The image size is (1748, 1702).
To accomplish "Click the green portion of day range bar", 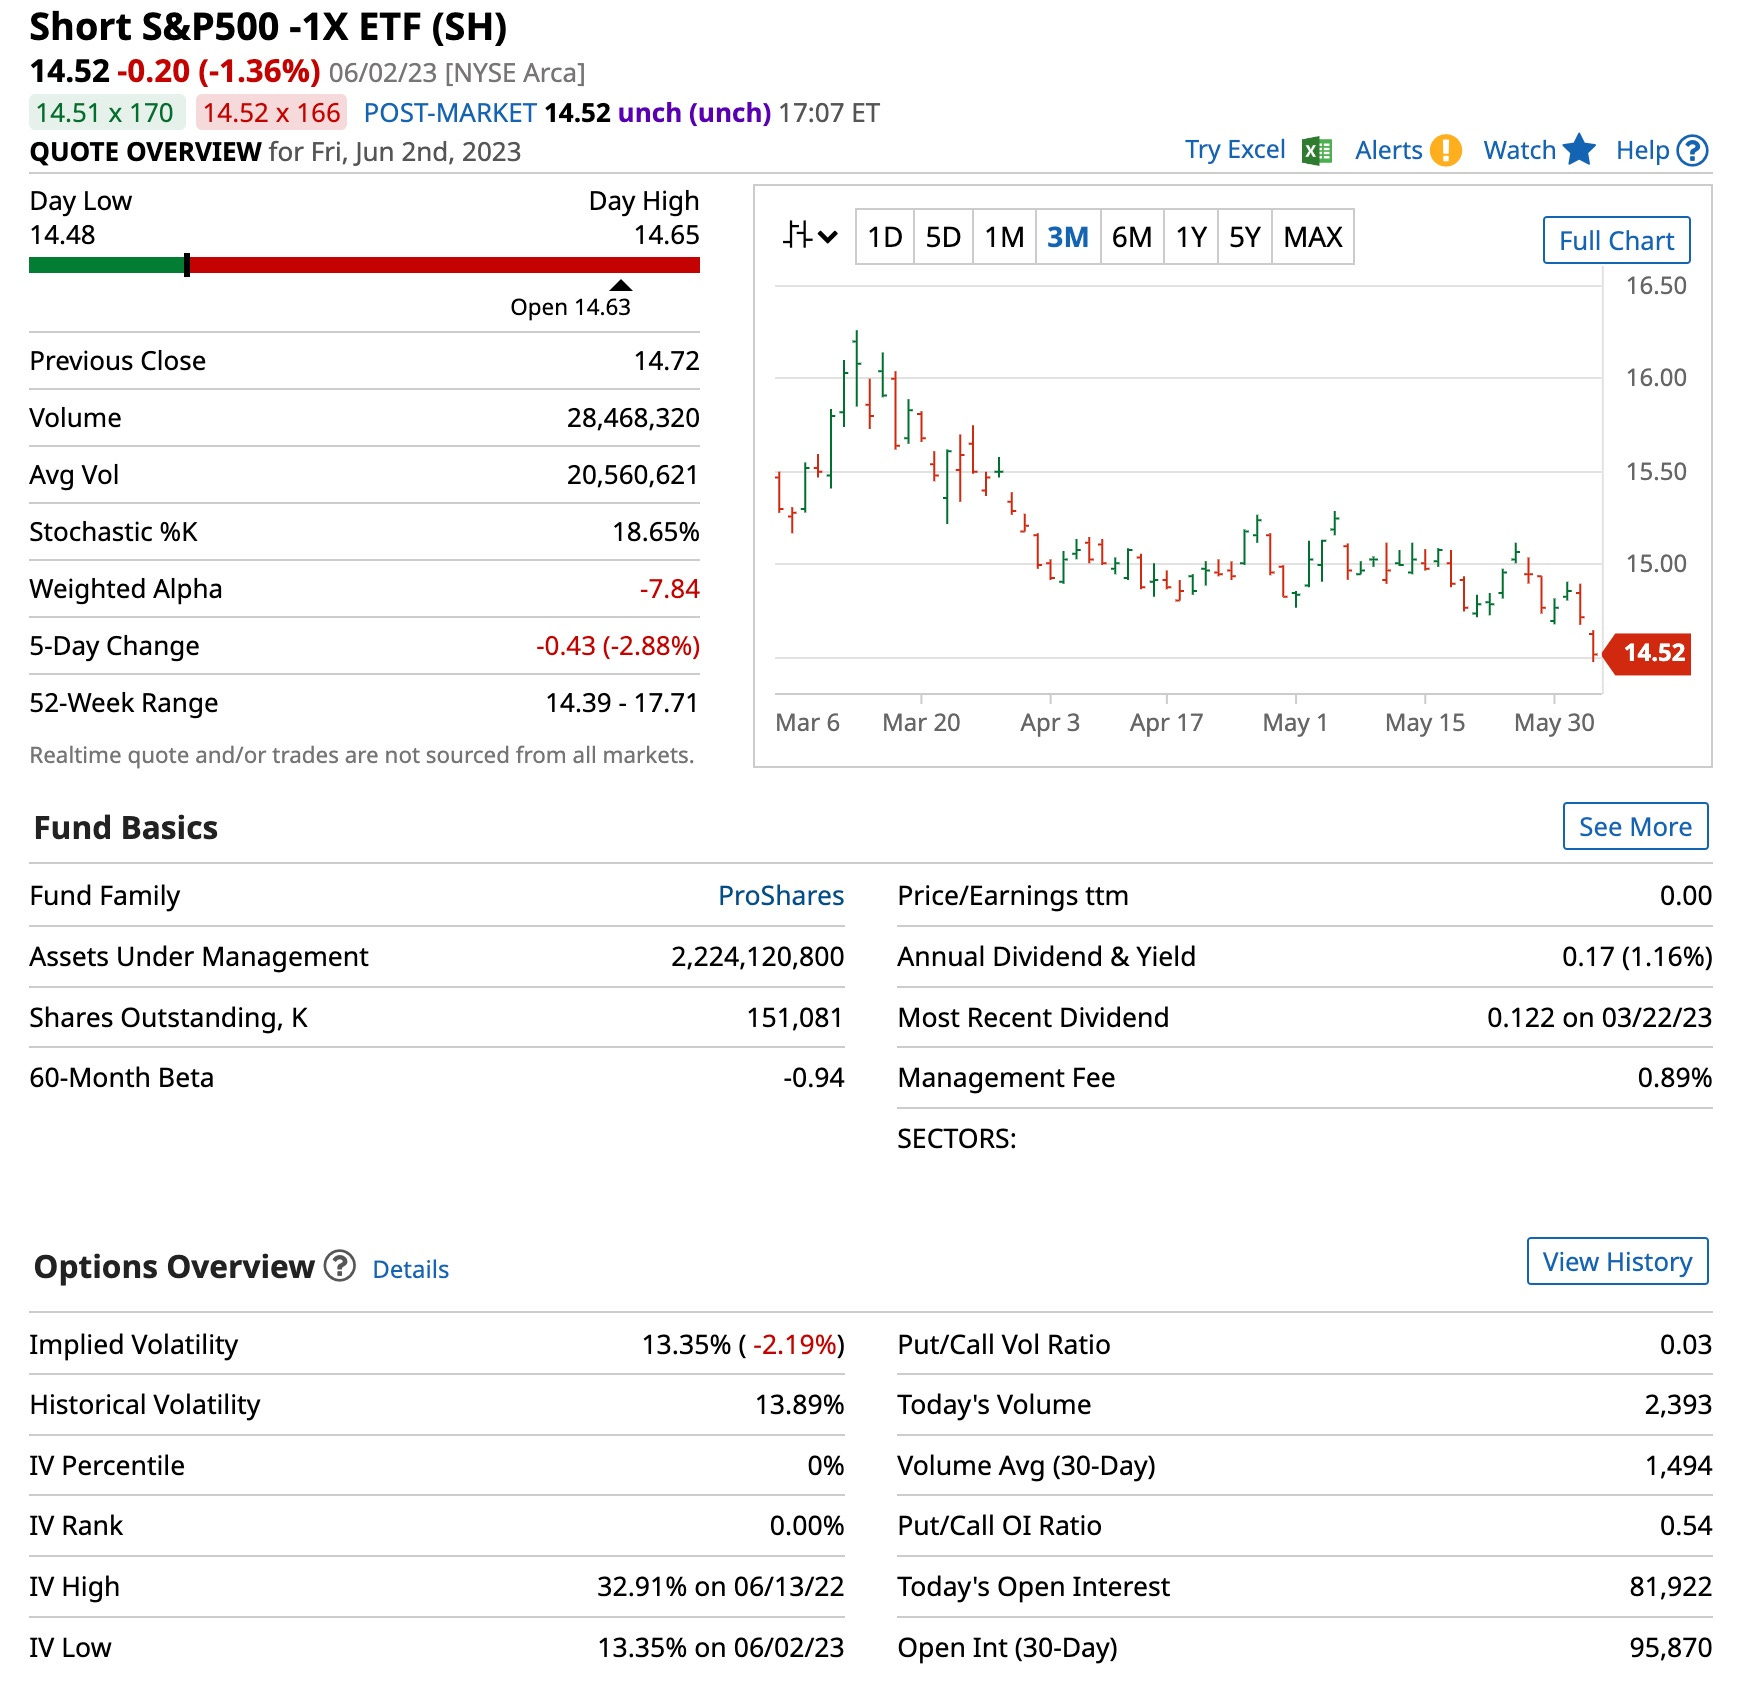I will pyautogui.click(x=106, y=265).
